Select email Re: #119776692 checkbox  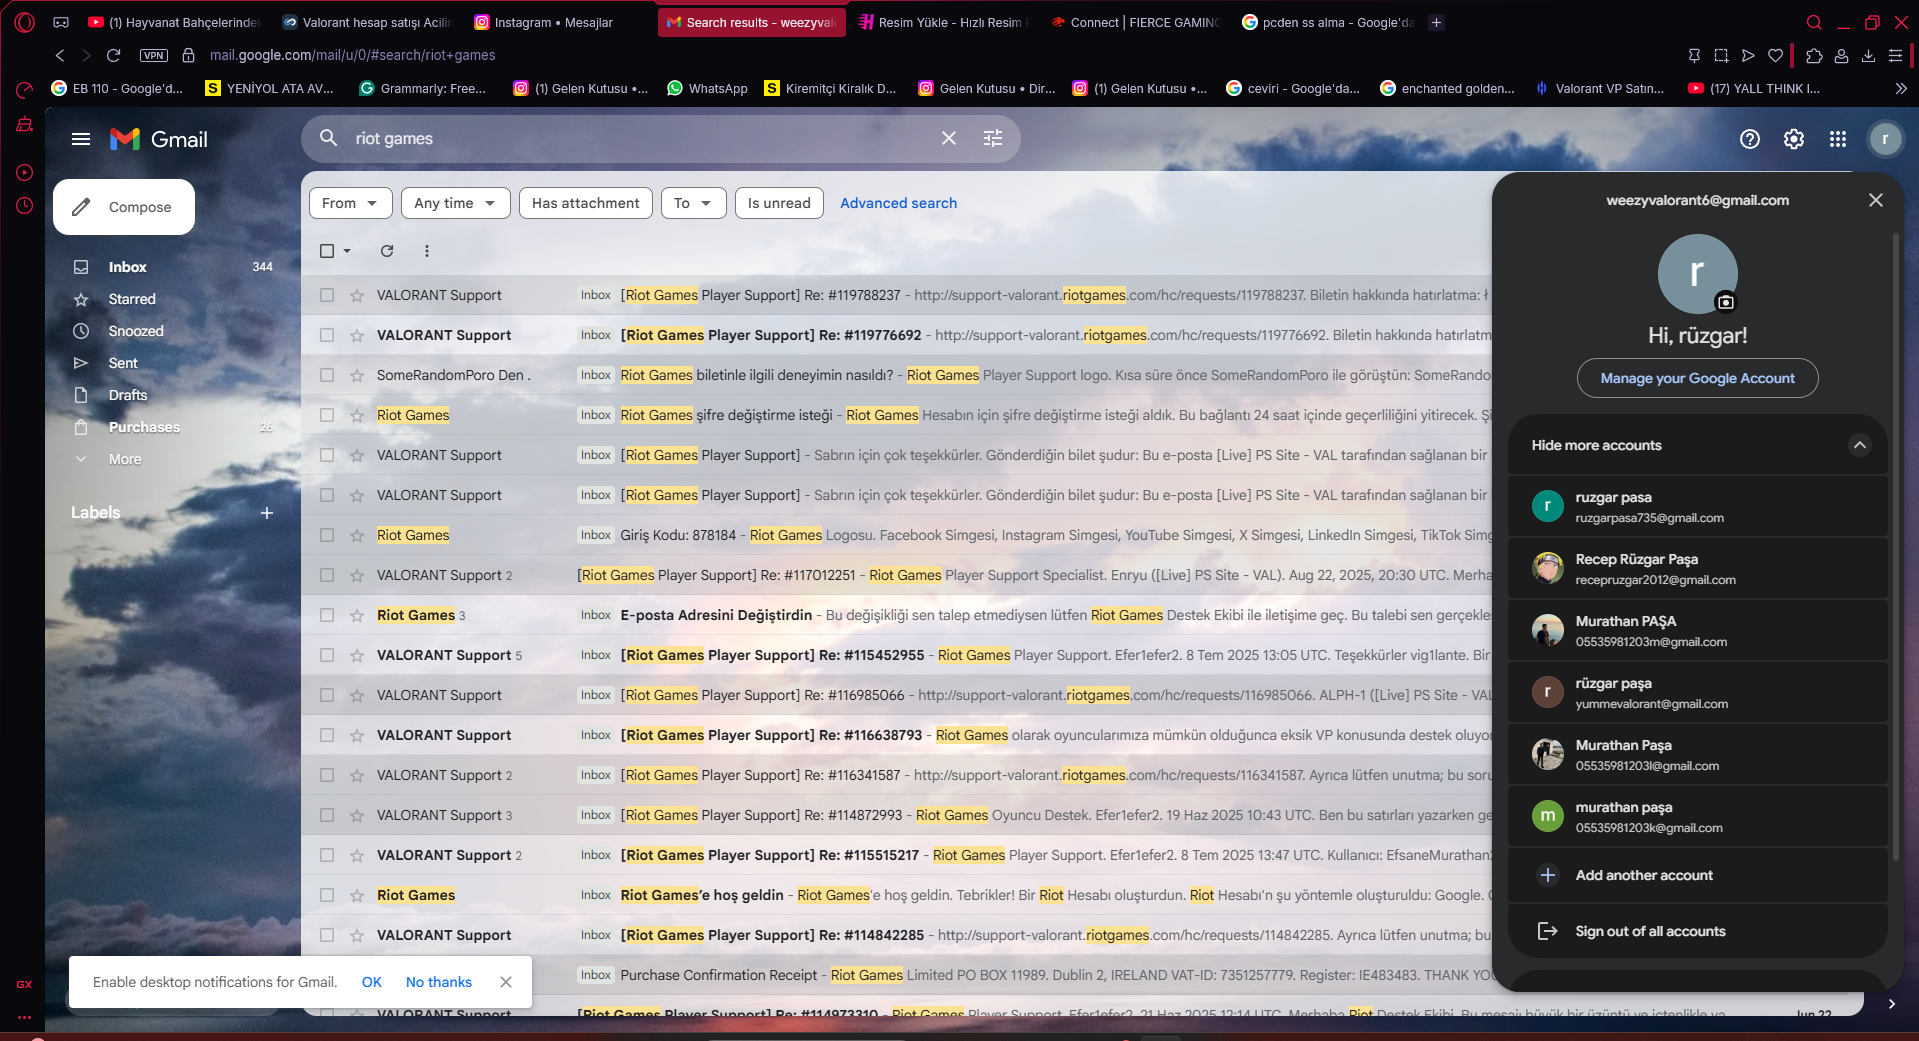tap(327, 335)
